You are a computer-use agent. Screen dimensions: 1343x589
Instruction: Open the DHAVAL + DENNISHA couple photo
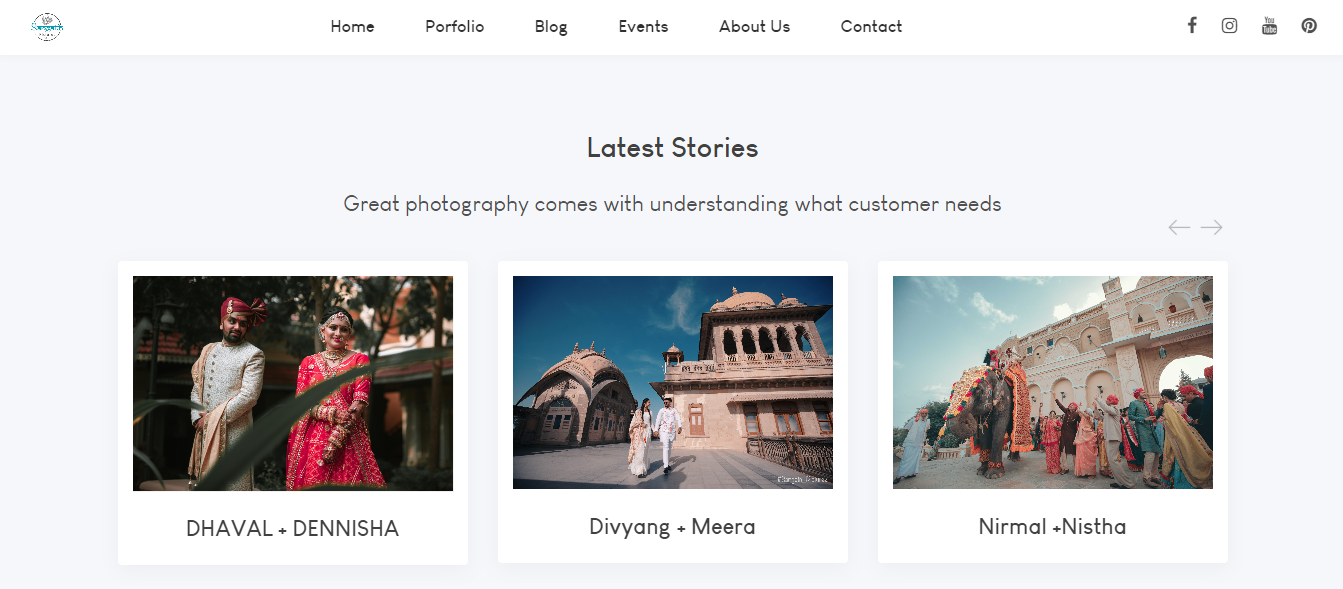click(293, 383)
